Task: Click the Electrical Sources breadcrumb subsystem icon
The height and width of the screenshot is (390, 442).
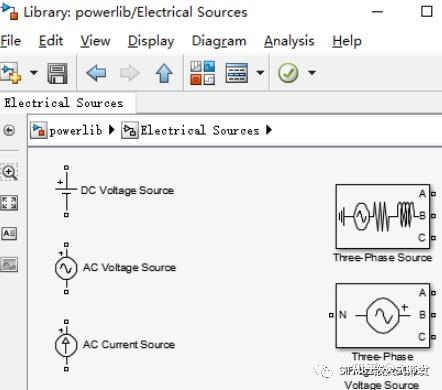Action: [x=129, y=130]
